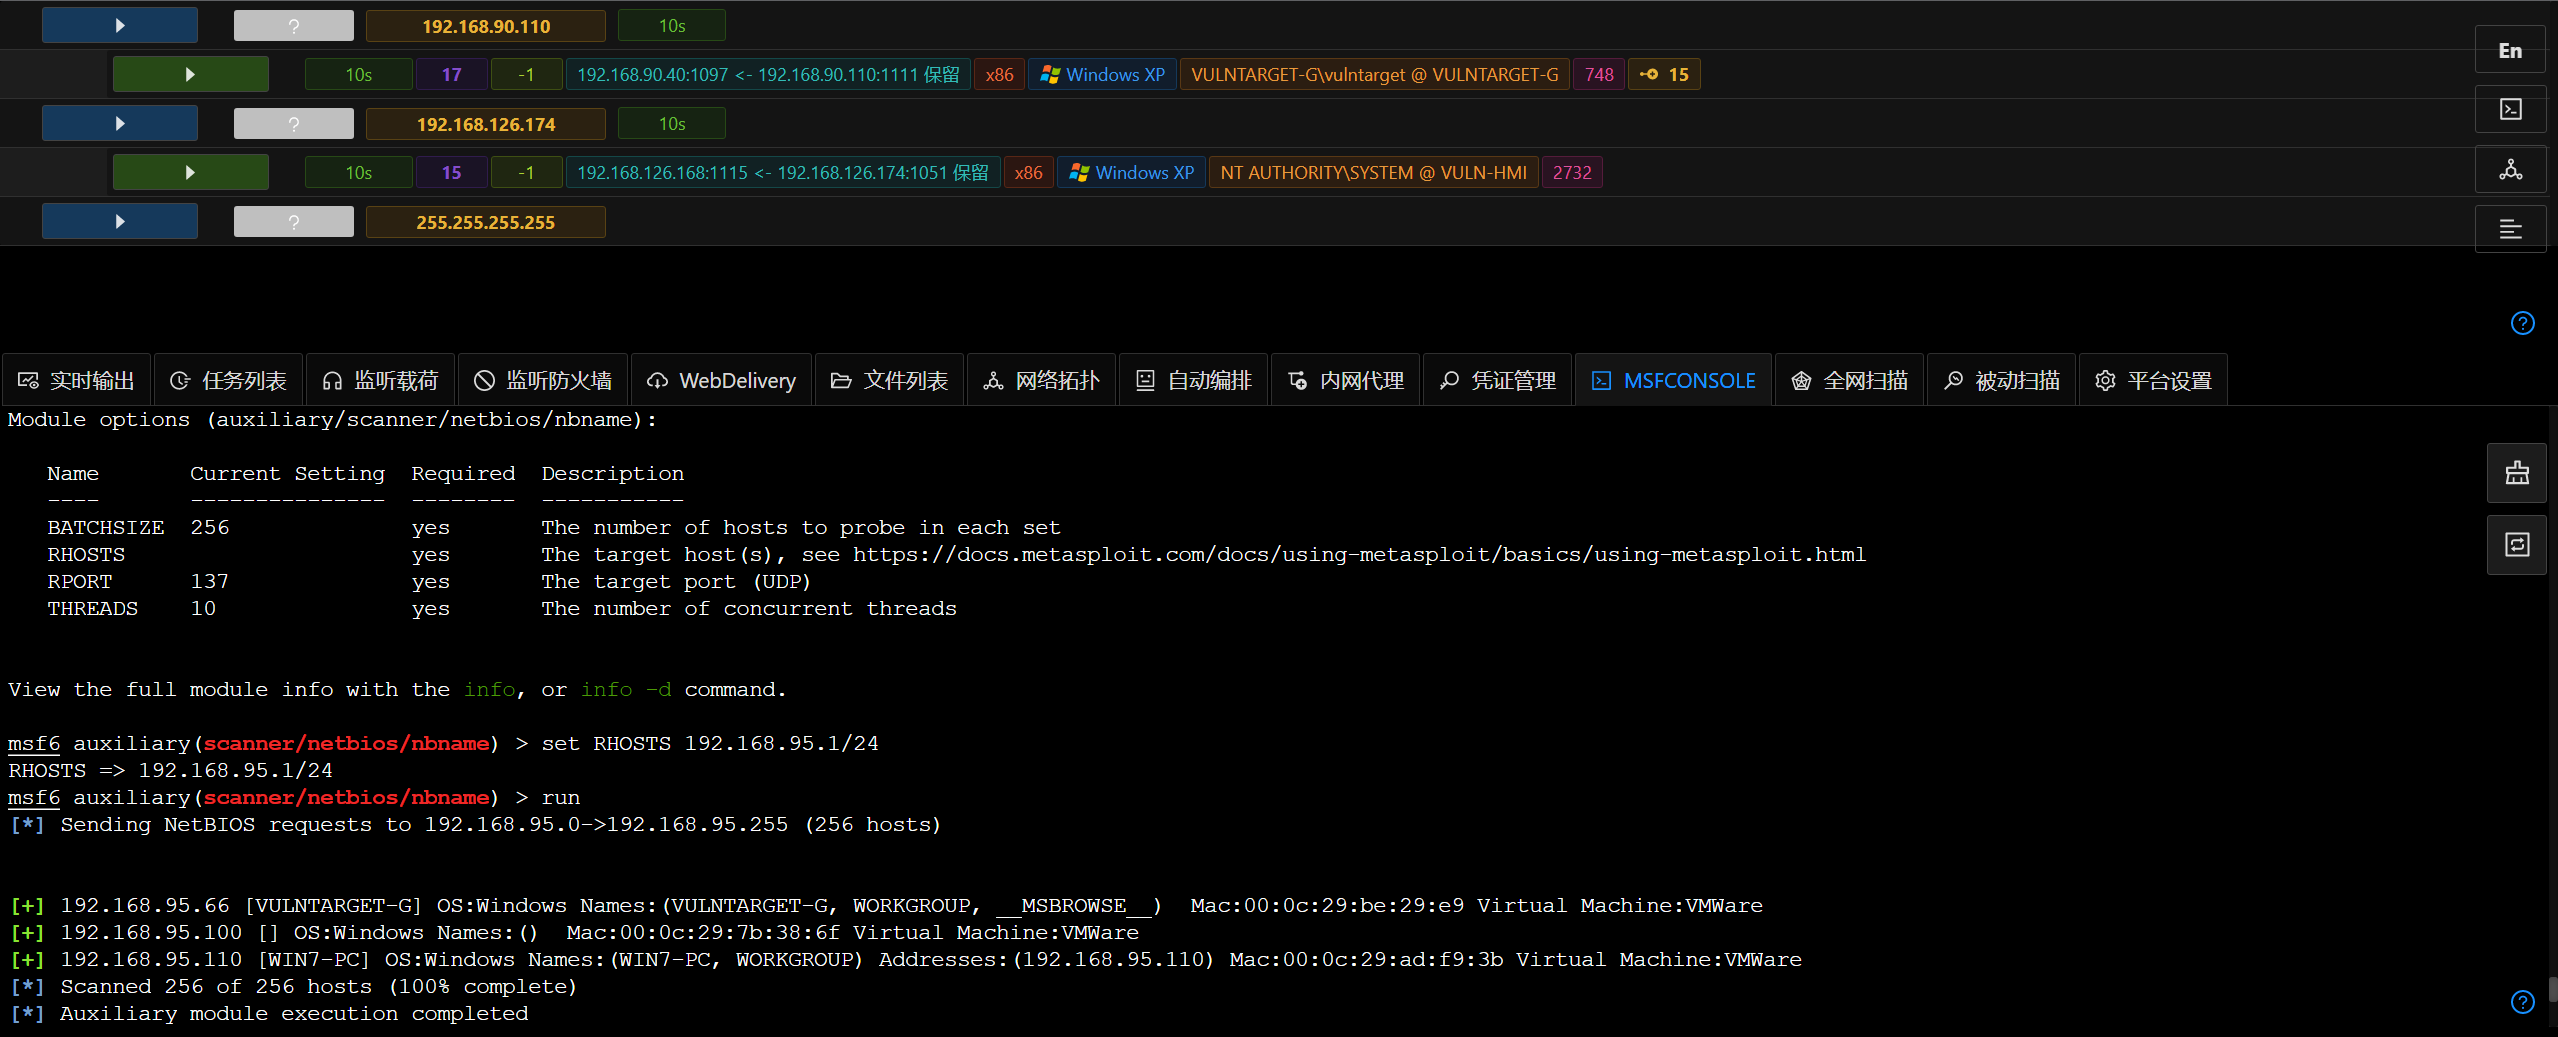Click PID tag 2732
The height and width of the screenshot is (1037, 2558).
pos(1572,172)
